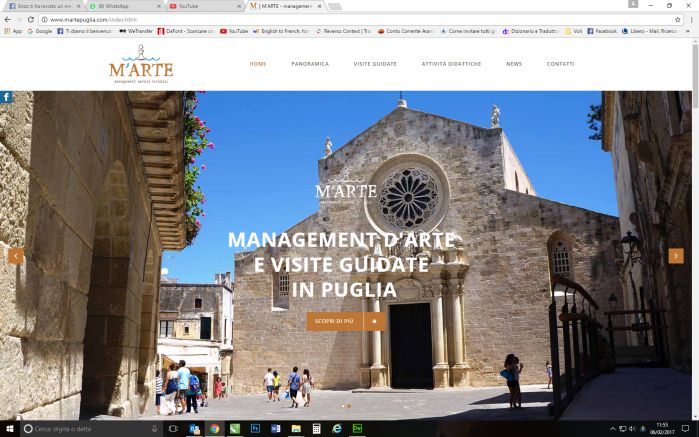This screenshot has width=699, height=437.
Task: Open the VISITE GUIDATE menu item
Action: pyautogui.click(x=375, y=64)
